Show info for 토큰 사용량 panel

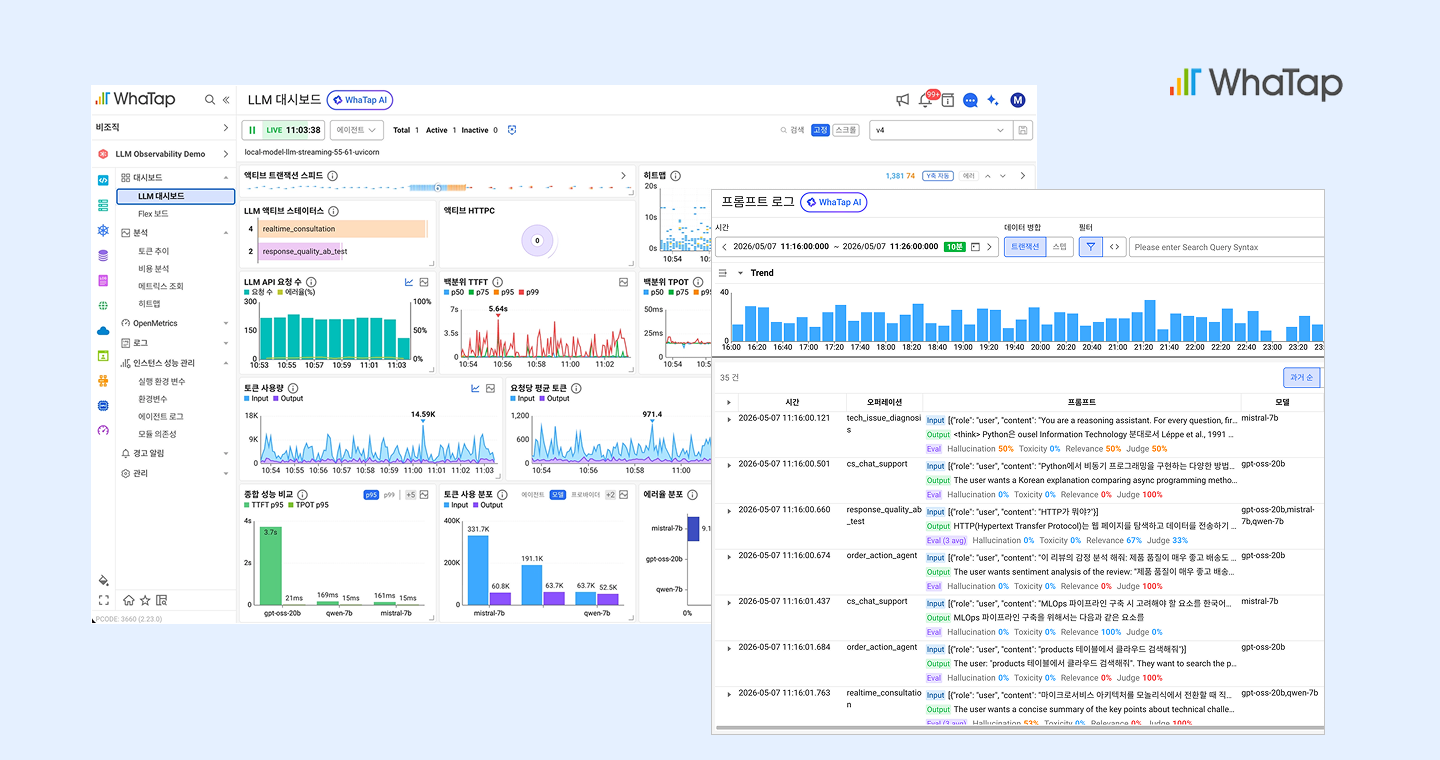[293, 388]
